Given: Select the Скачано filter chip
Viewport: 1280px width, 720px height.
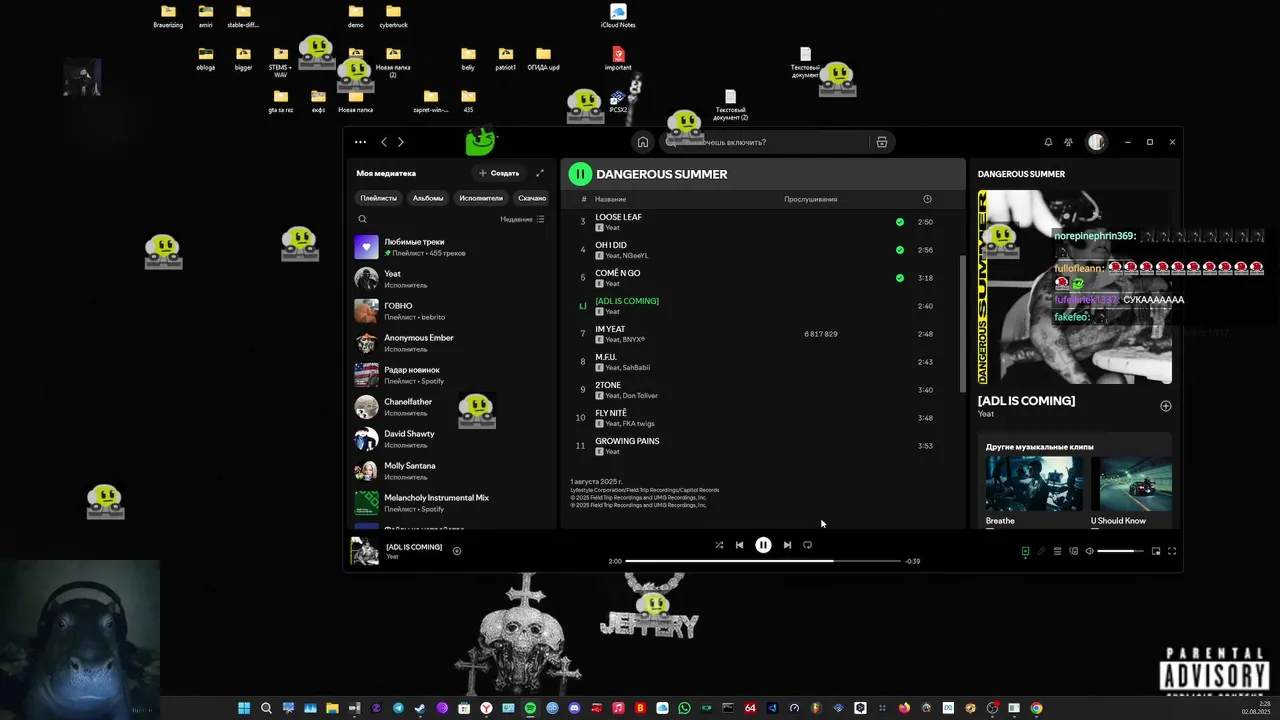Looking at the screenshot, I should click(532, 198).
